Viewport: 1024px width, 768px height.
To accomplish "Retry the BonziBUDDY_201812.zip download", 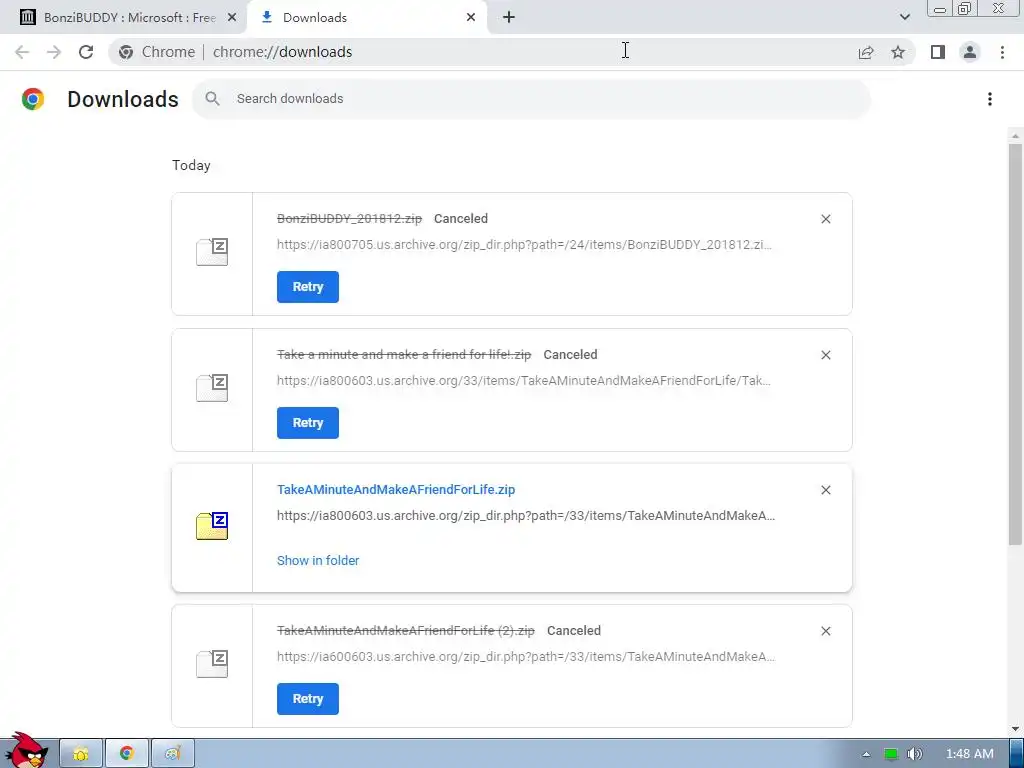I will (x=308, y=287).
